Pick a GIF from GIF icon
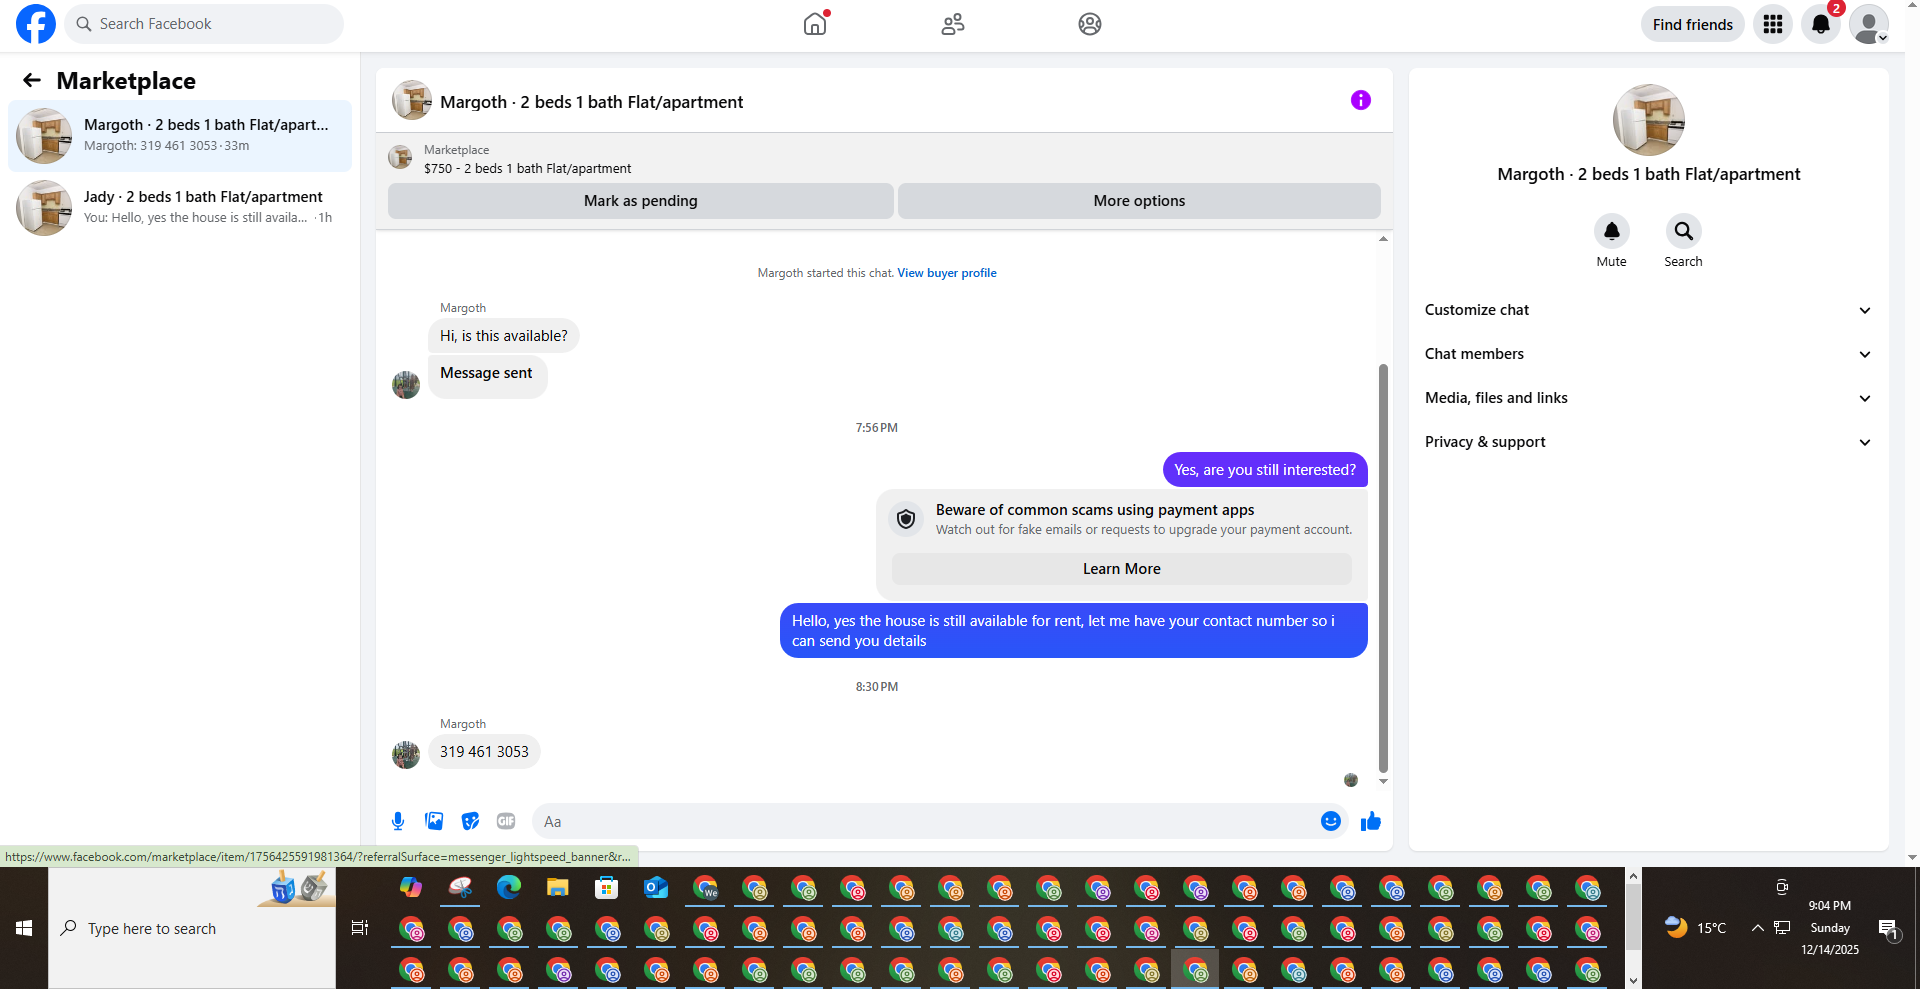 506,821
